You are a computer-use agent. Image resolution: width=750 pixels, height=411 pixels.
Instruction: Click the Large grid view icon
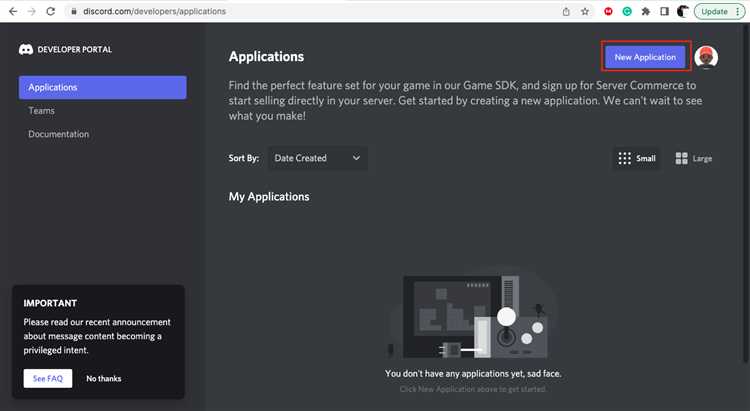tap(681, 158)
